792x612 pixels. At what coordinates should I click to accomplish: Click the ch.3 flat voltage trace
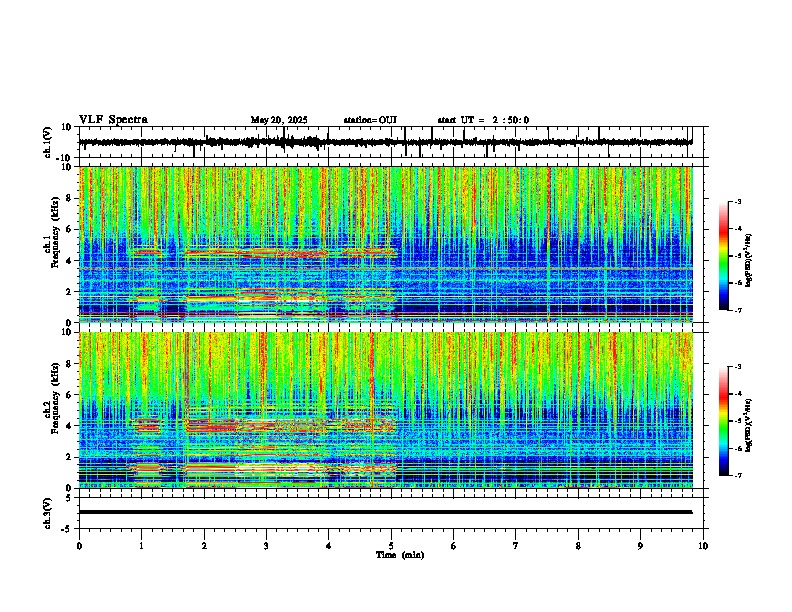click(x=386, y=512)
